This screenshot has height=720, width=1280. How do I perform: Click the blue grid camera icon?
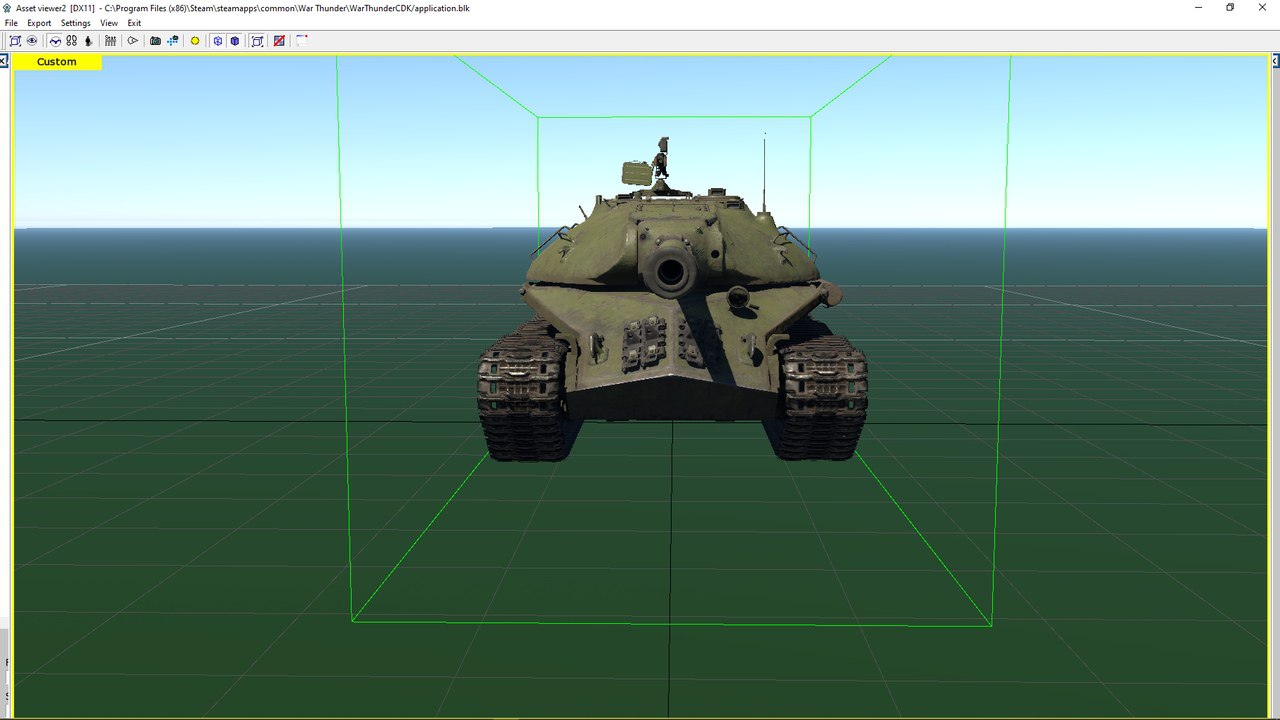point(173,41)
